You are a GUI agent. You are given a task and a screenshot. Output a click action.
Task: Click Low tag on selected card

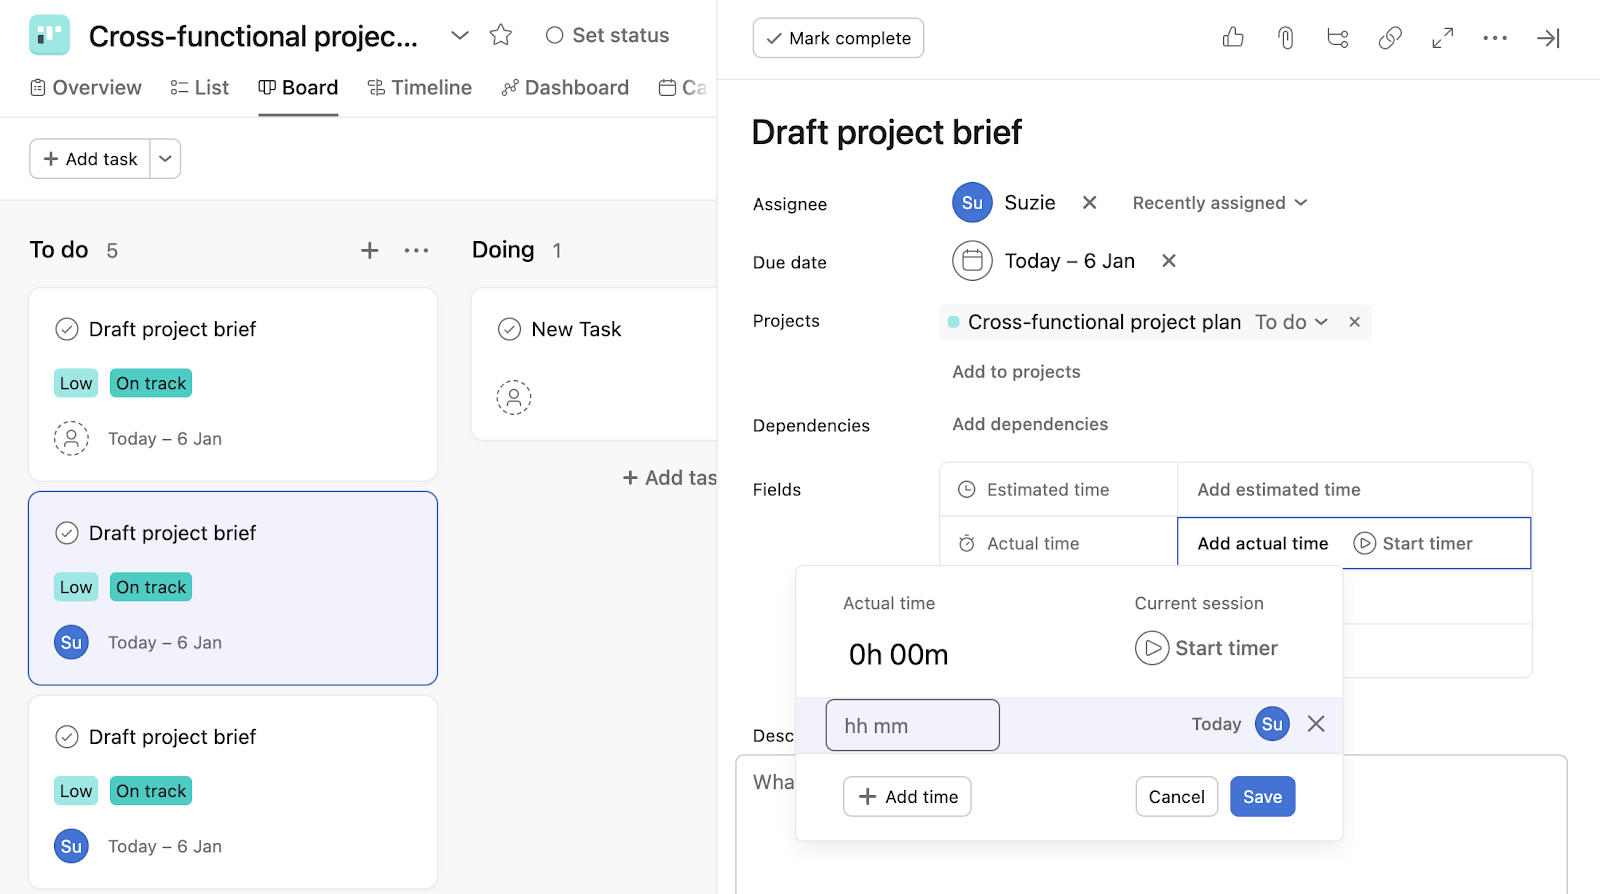coord(76,587)
